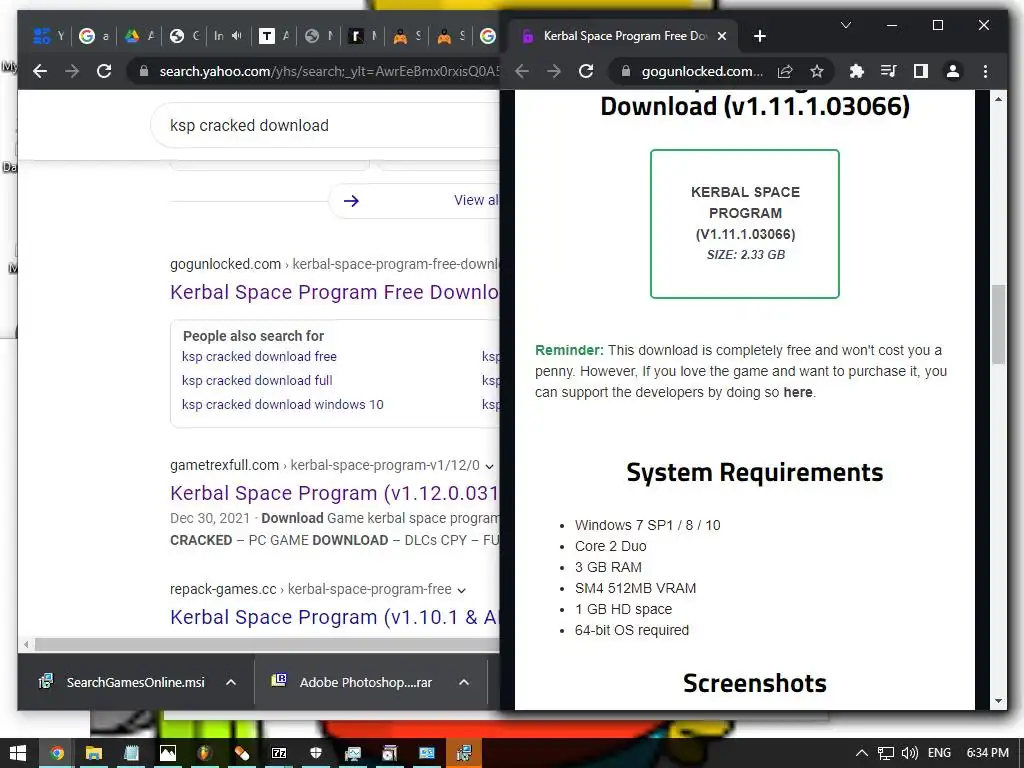Viewport: 1024px width, 768px height.
Task: Switch to the first game controller tab
Action: tap(408, 36)
